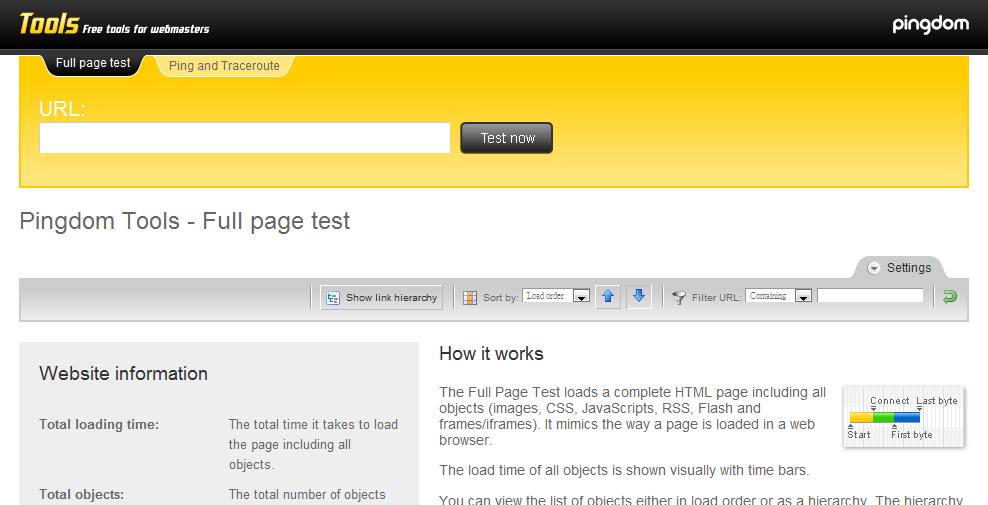The width and height of the screenshot is (988, 505).
Task: Click the Pingdom Tools - Full page test heading
Action: coord(185,221)
